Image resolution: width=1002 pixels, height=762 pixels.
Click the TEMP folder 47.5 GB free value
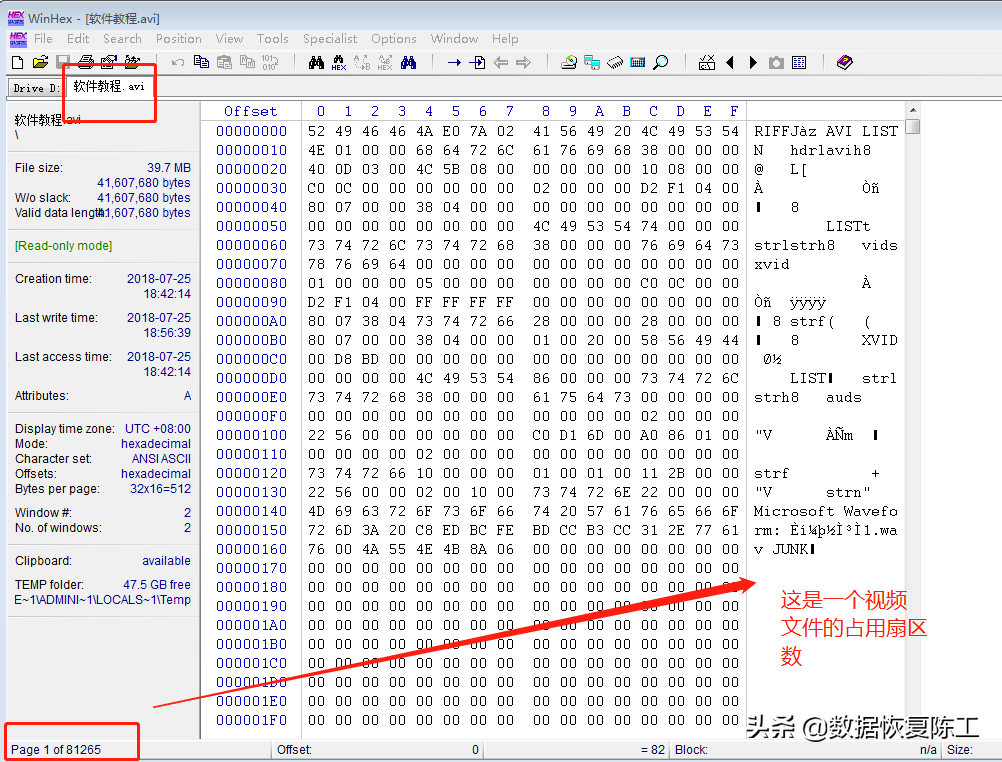pyautogui.click(x=157, y=584)
